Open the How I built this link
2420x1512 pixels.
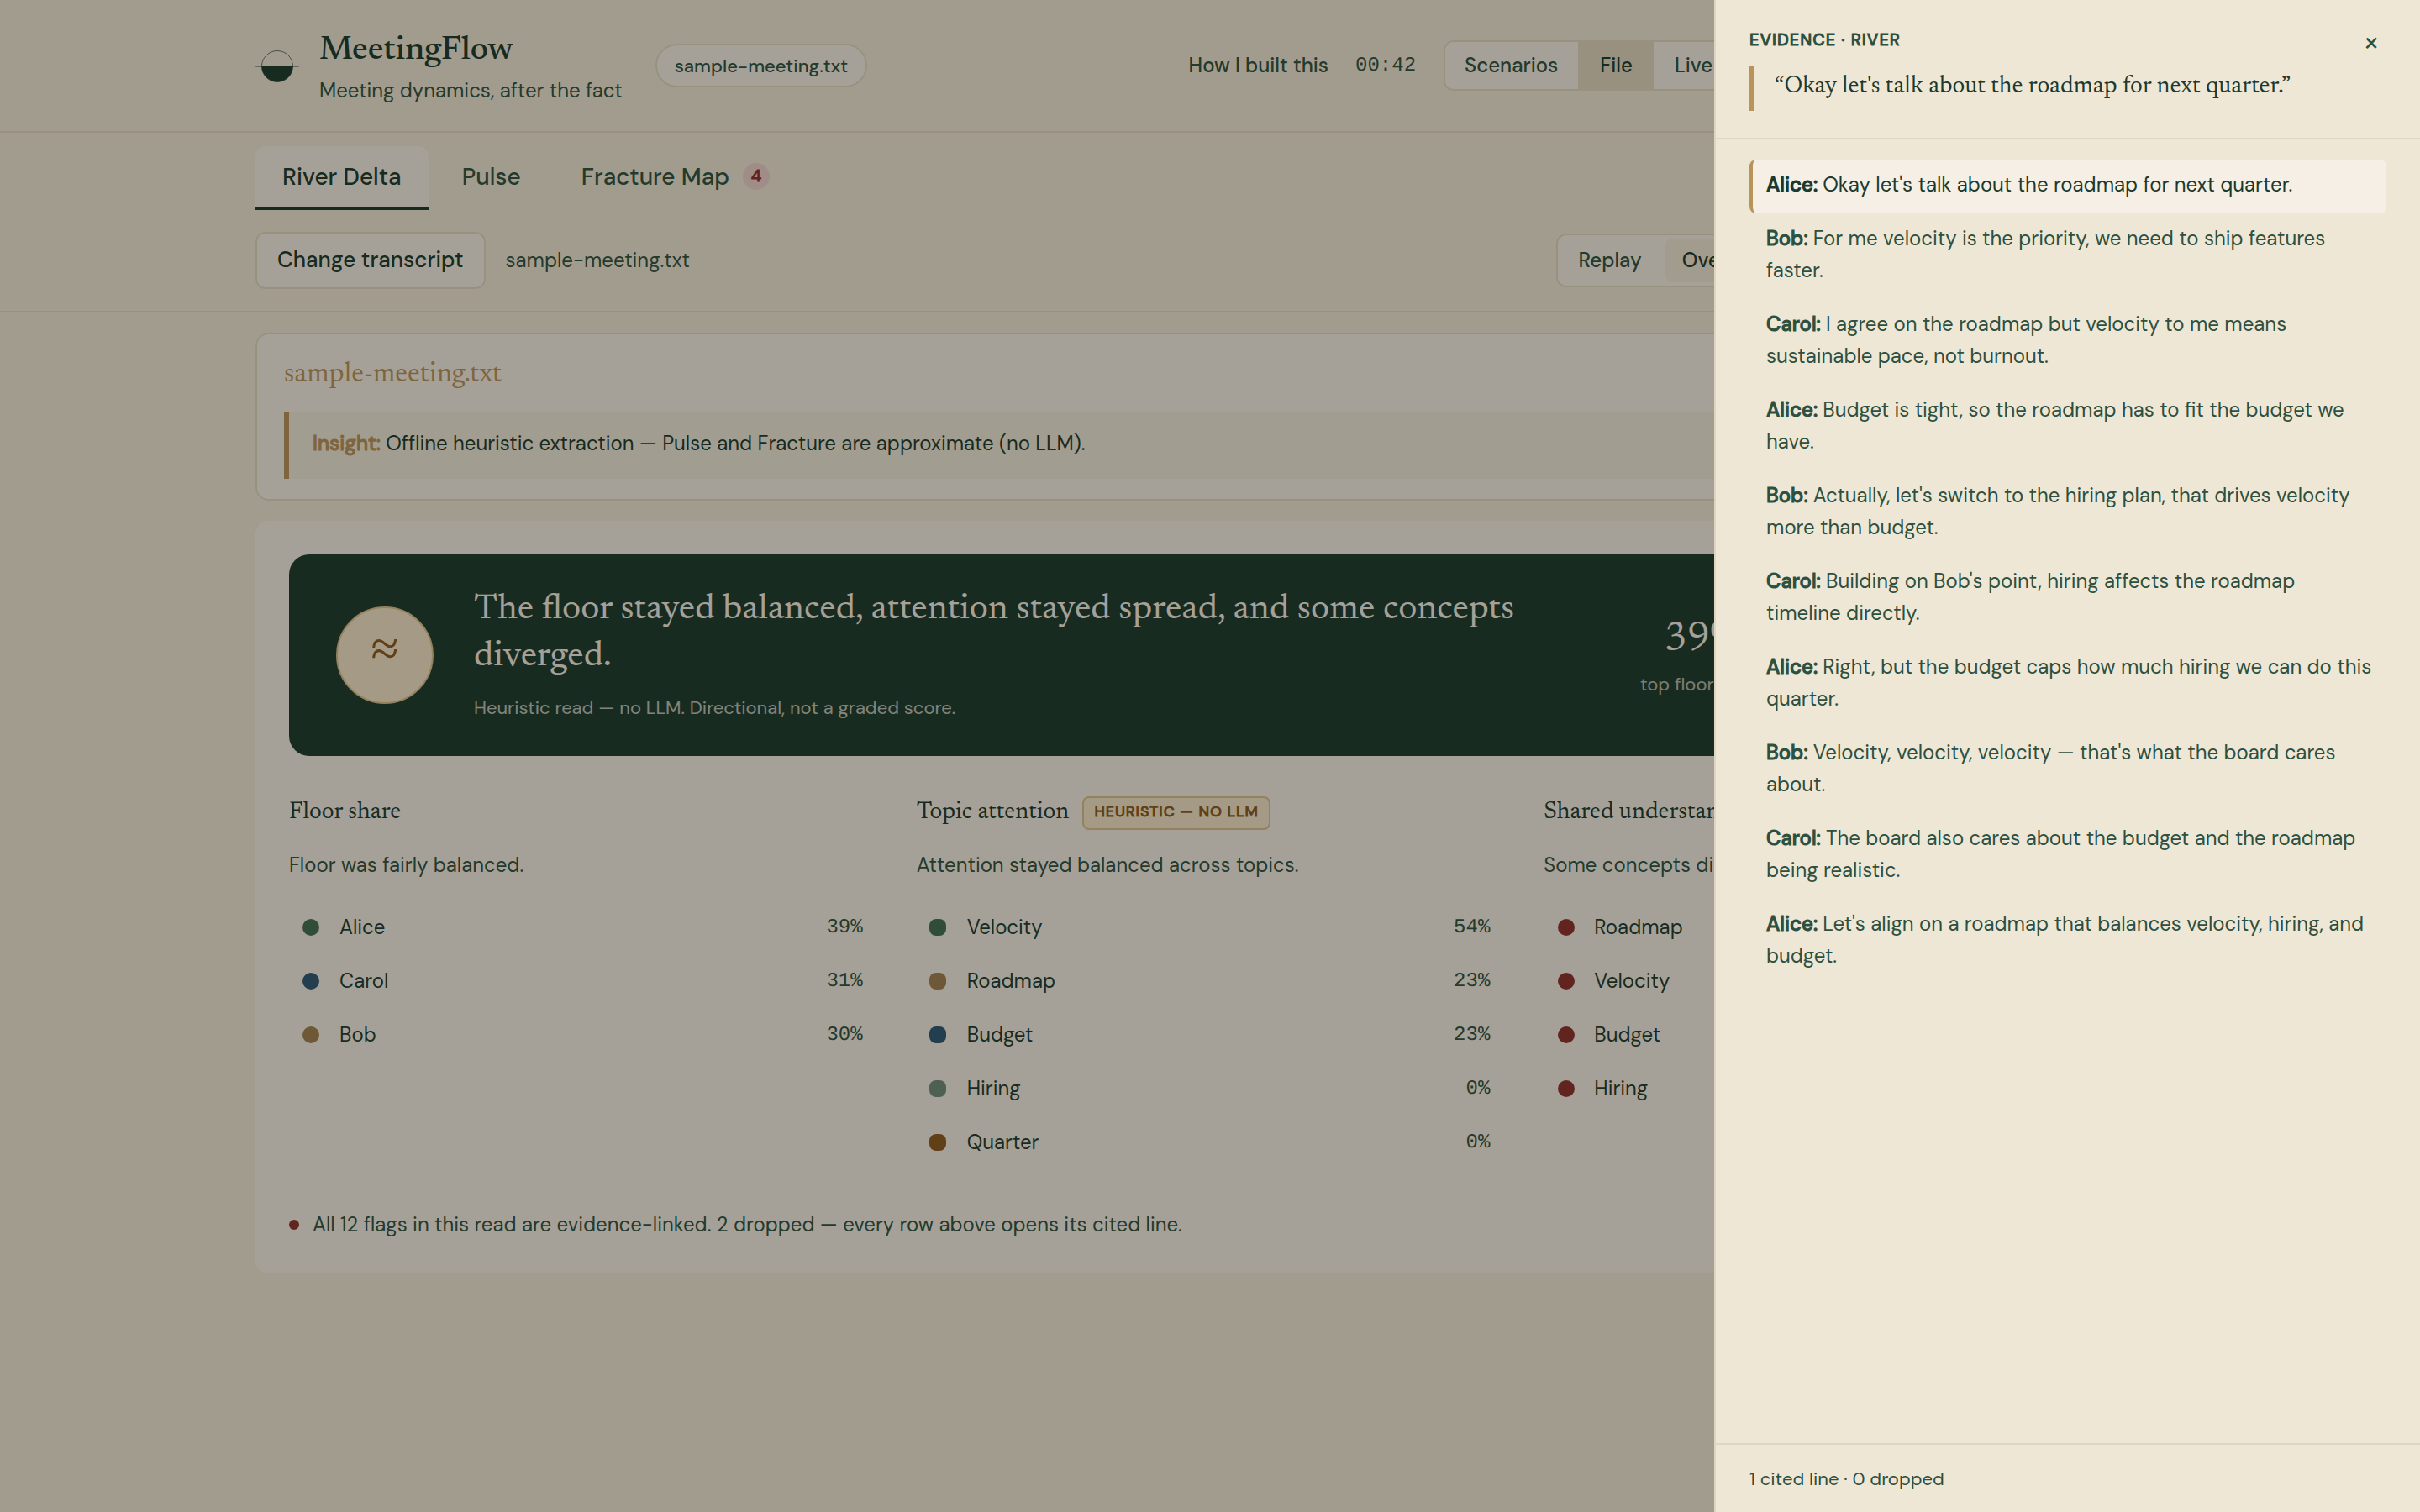(x=1258, y=65)
